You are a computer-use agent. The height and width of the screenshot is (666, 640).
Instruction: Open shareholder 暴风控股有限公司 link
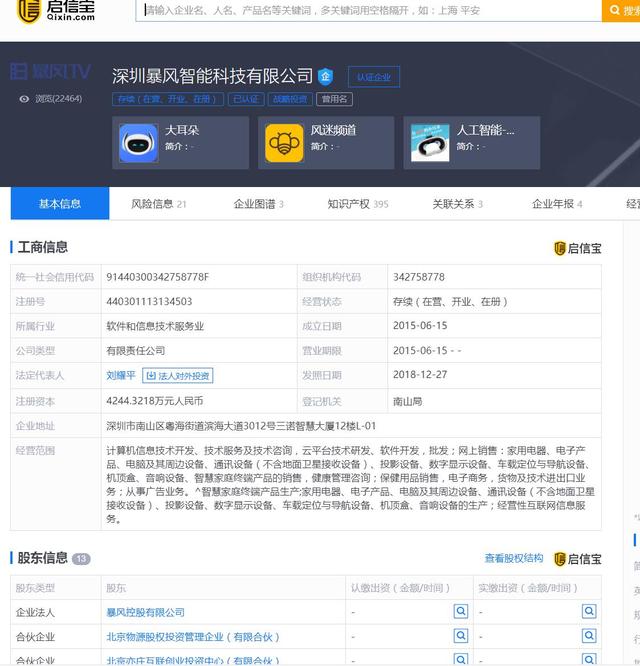pos(145,612)
